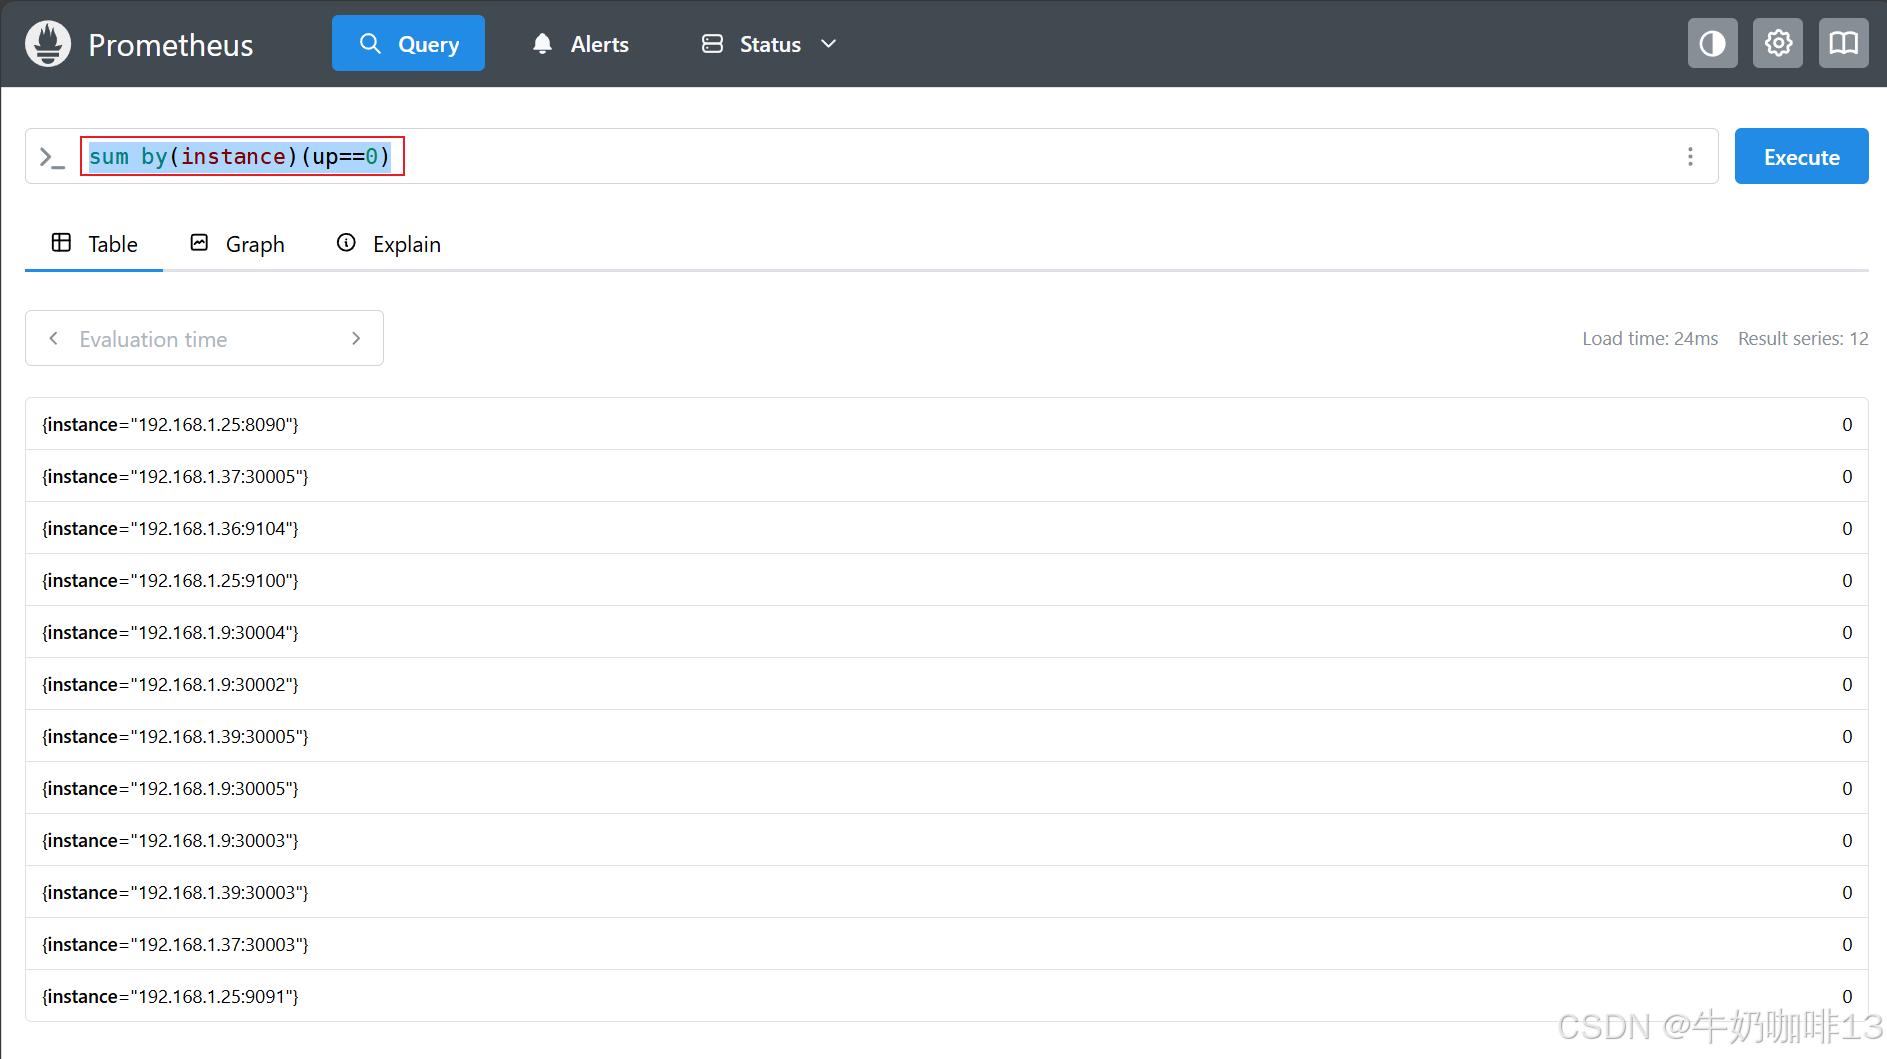Viewport: 1887px width, 1059px height.
Task: Select the 192.168.1.25:9100 instance row
Action: [946, 580]
